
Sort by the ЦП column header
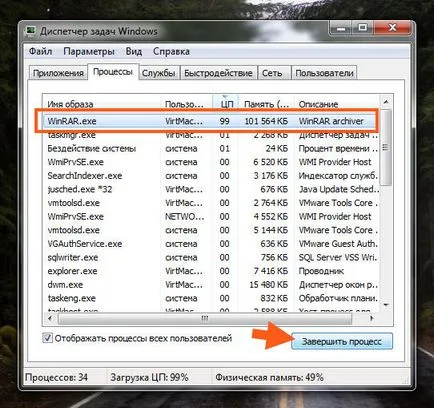[x=225, y=104]
